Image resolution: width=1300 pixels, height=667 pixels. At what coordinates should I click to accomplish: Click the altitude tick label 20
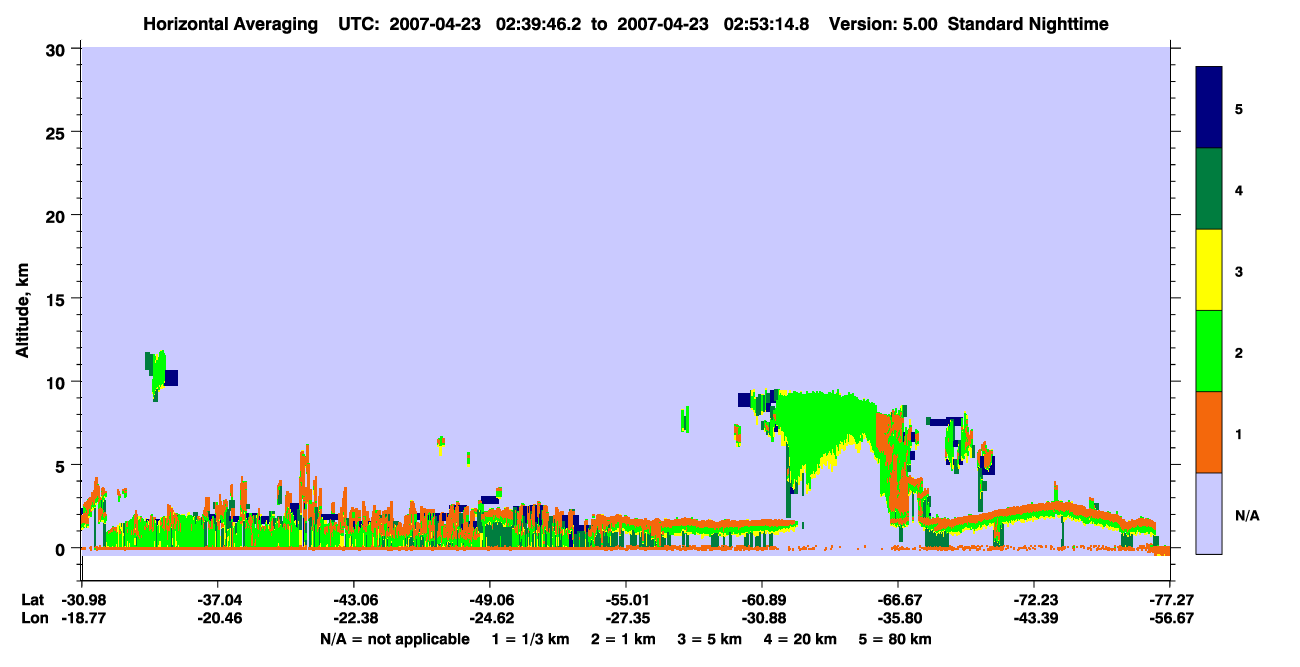click(x=58, y=215)
